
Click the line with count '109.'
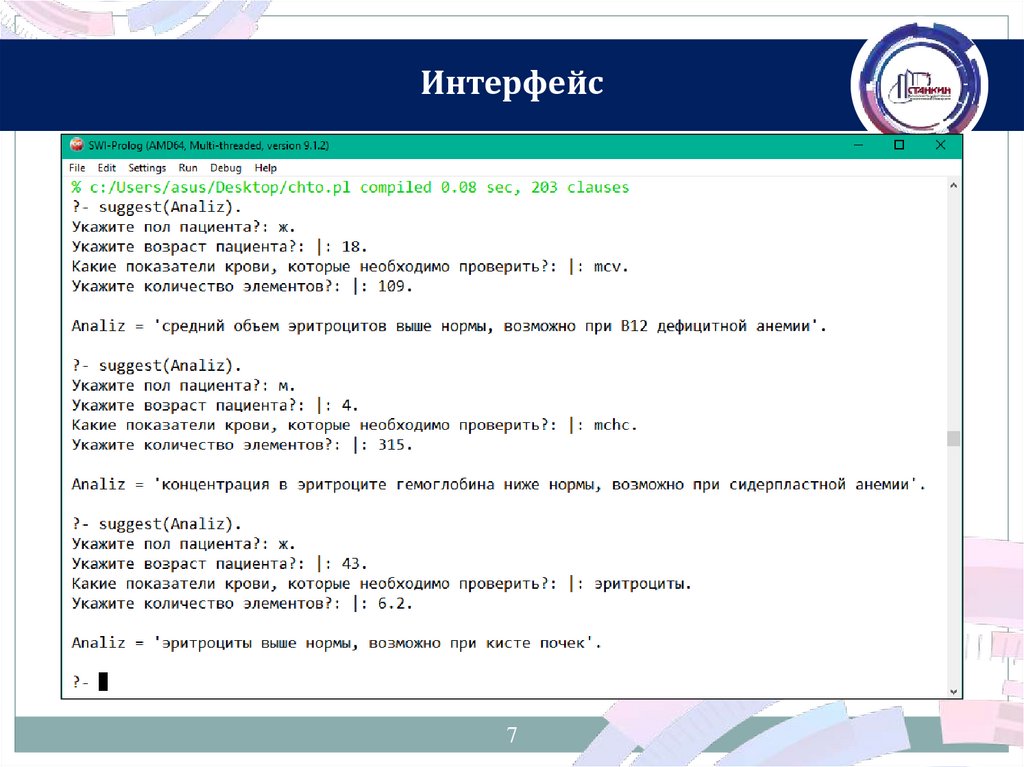coord(242,287)
